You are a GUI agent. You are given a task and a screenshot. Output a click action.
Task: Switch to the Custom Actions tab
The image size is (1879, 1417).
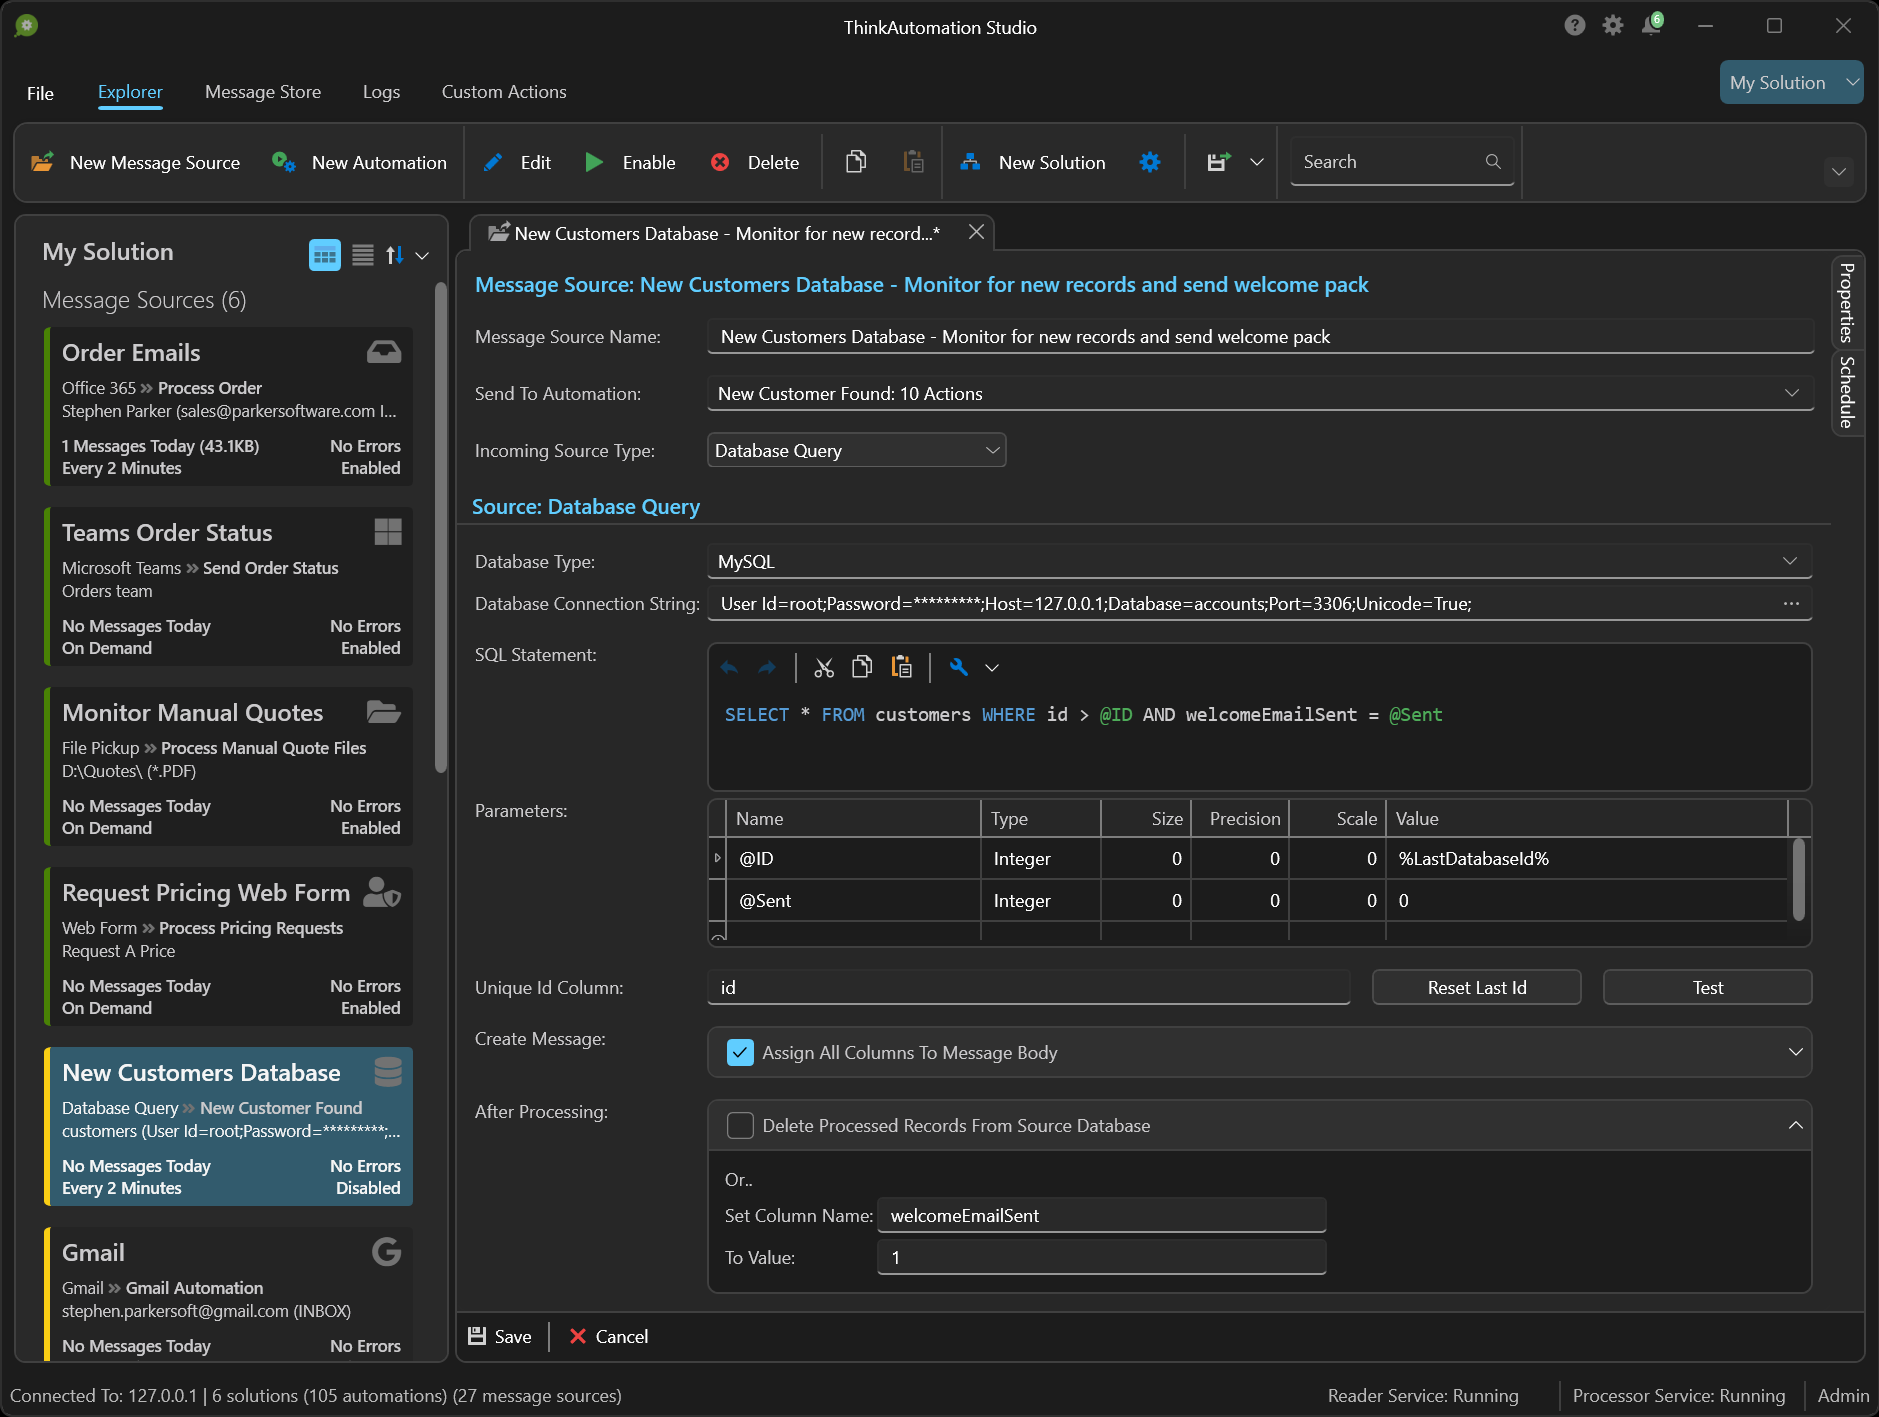tap(504, 92)
